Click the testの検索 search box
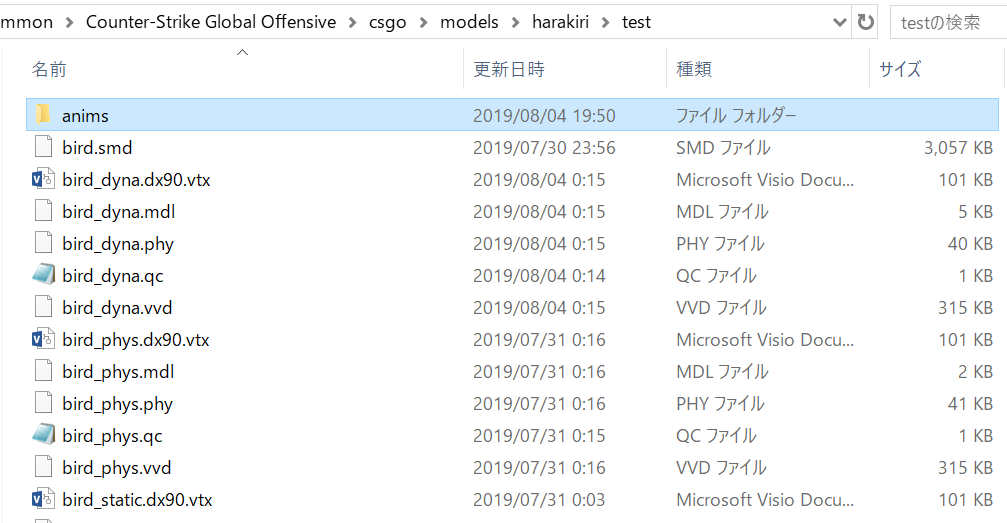The height and width of the screenshot is (523, 1007). point(945,22)
